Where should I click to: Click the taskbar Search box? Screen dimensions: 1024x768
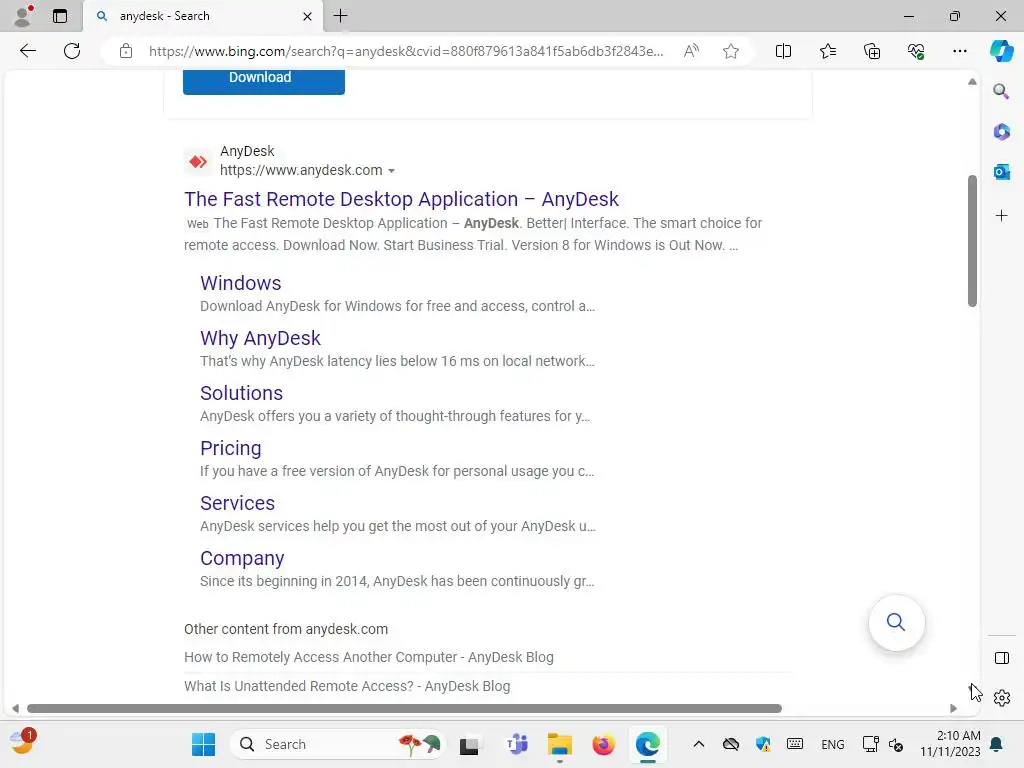(337, 744)
